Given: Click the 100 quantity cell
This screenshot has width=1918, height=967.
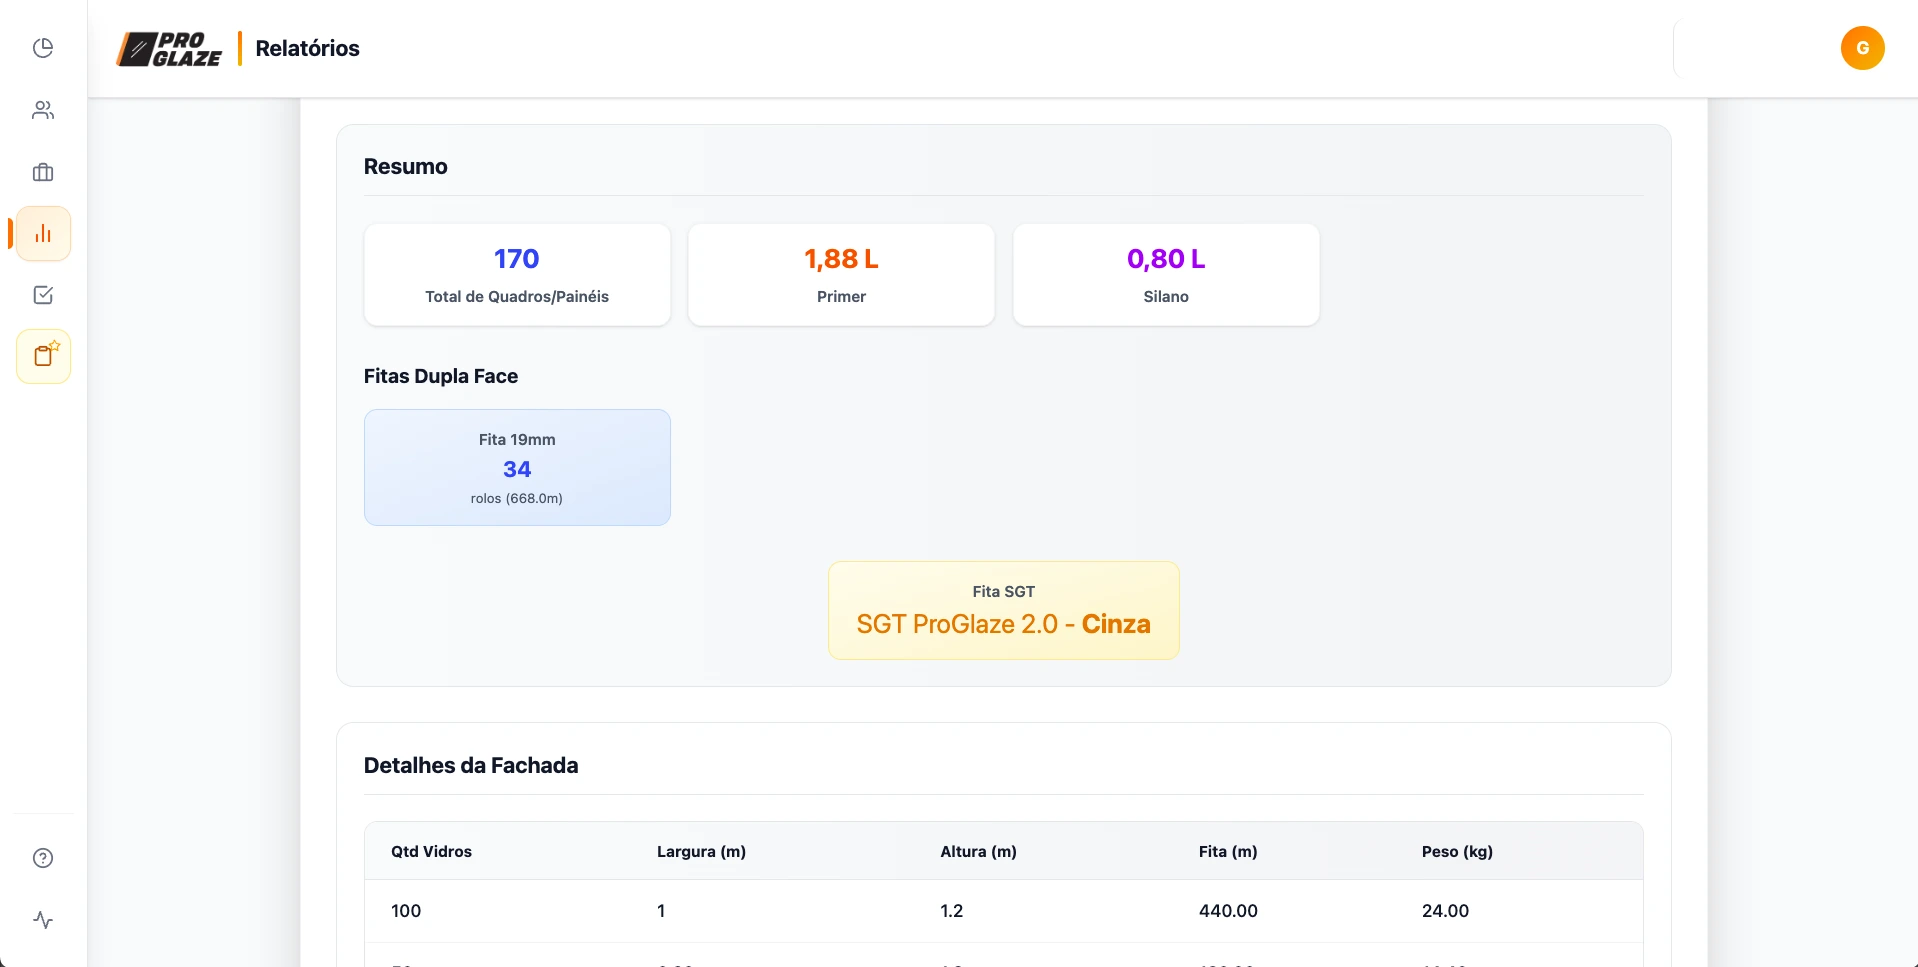Looking at the screenshot, I should pyautogui.click(x=406, y=911).
